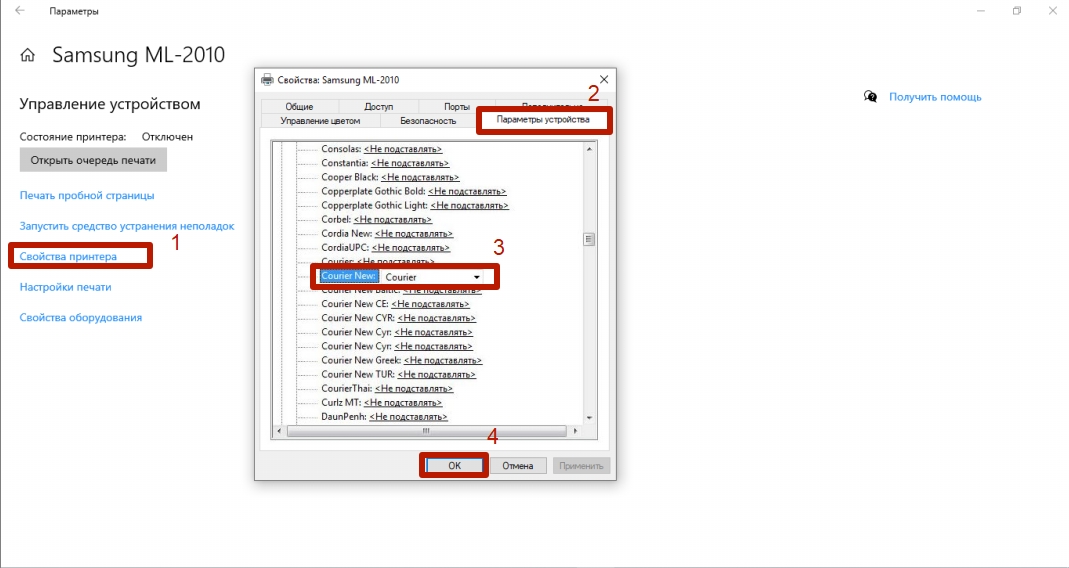
Task: Open the Свойства принтера link
Action: [x=68, y=257]
